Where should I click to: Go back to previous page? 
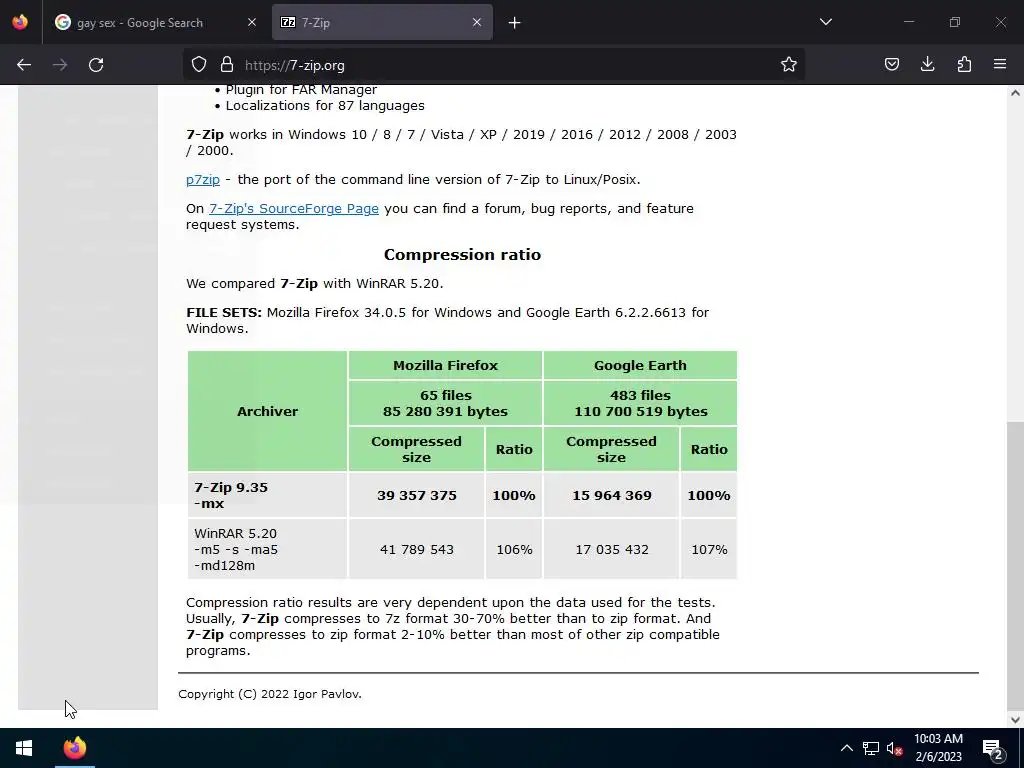pos(24,65)
